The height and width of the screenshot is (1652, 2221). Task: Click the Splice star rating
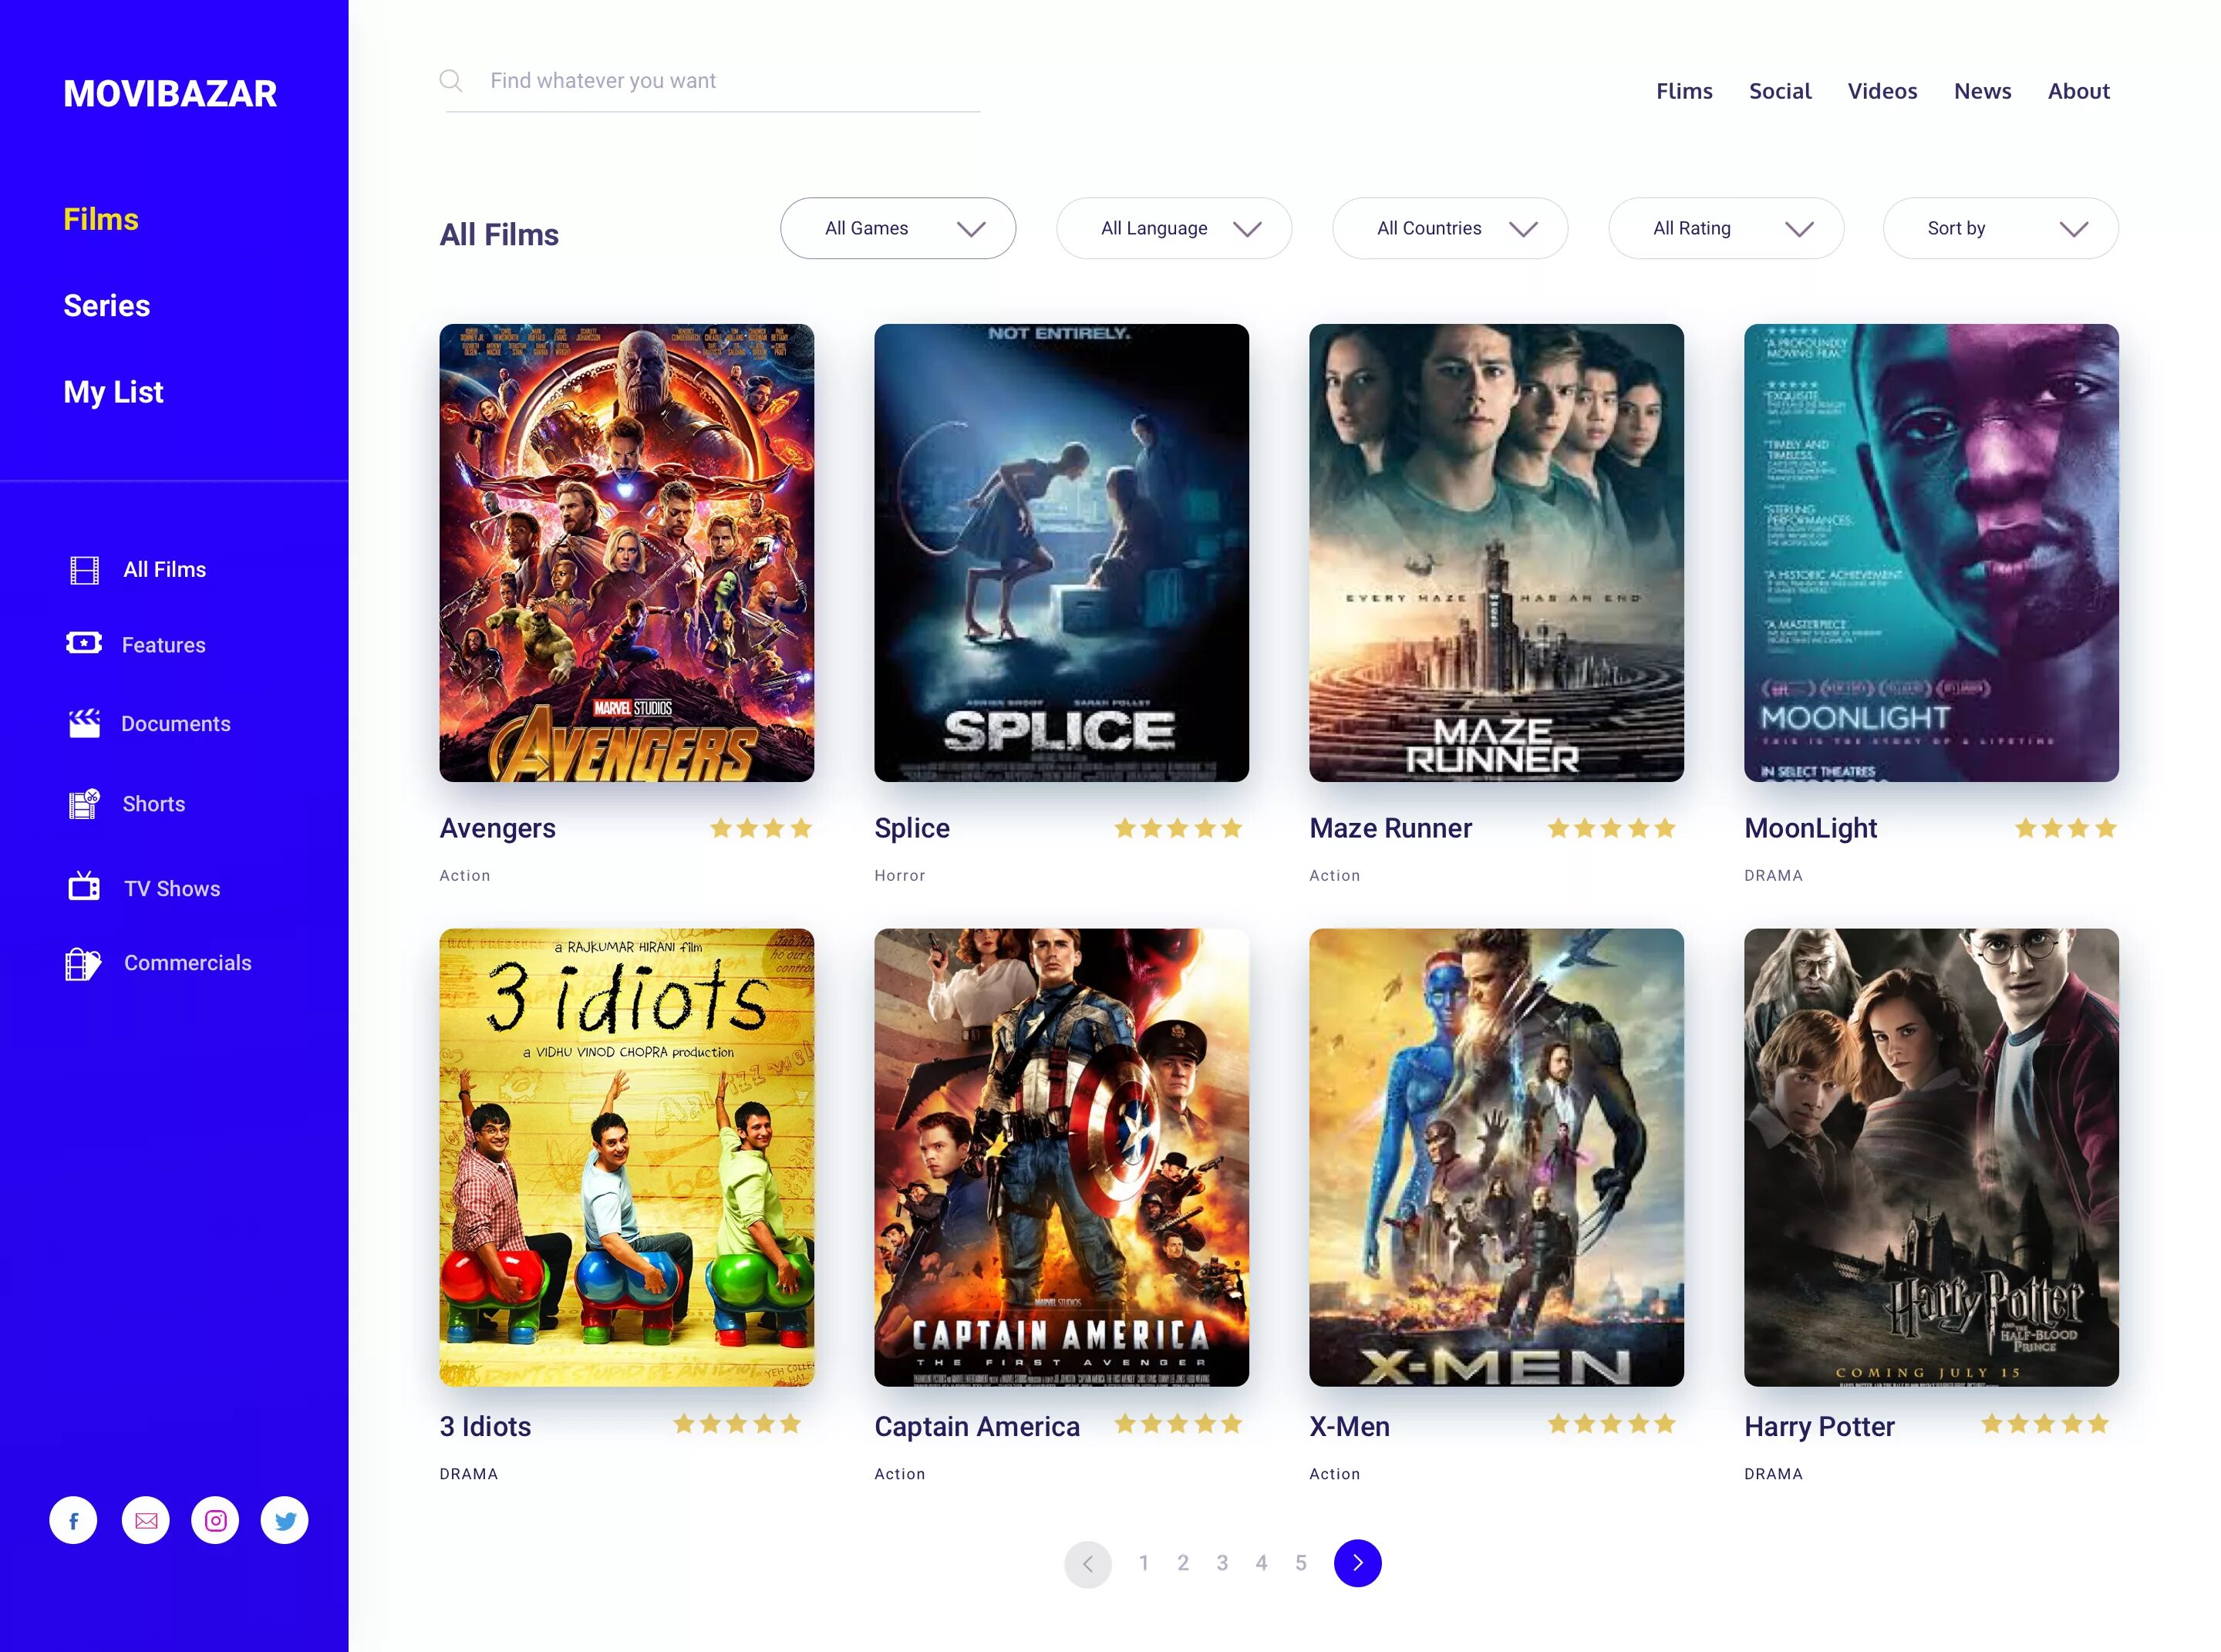point(1178,828)
